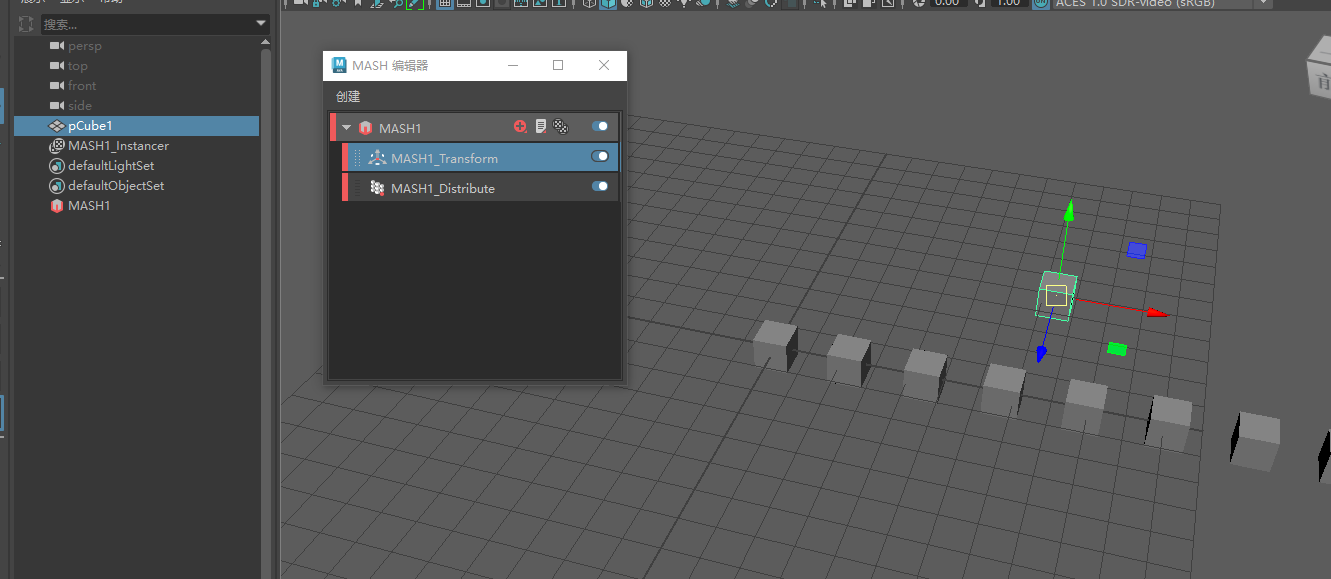Select pCube1 in the Outliner
This screenshot has height=579, width=1331.
136,126
